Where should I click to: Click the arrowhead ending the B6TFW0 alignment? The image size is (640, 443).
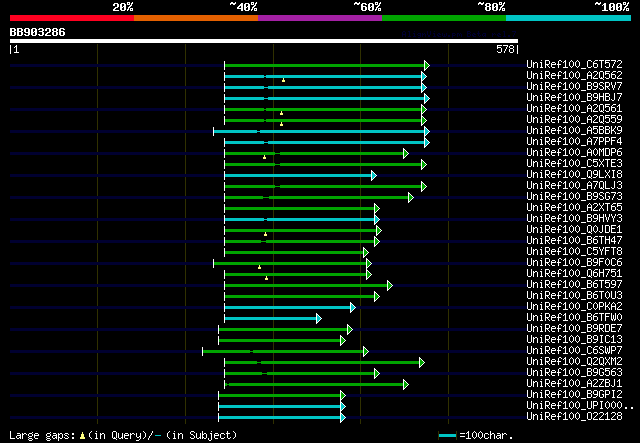tap(319, 318)
